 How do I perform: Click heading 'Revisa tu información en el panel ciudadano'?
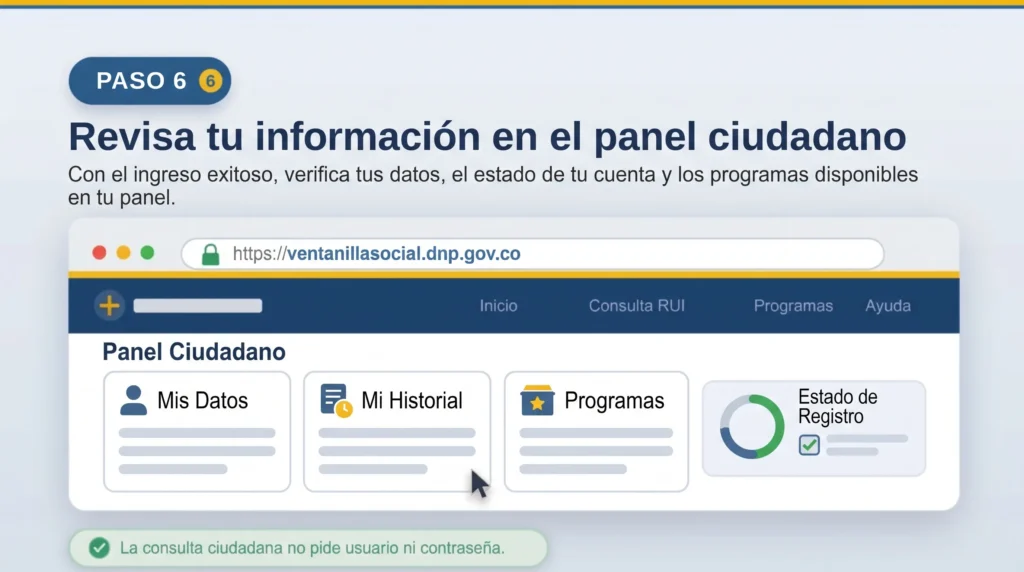[487, 136]
